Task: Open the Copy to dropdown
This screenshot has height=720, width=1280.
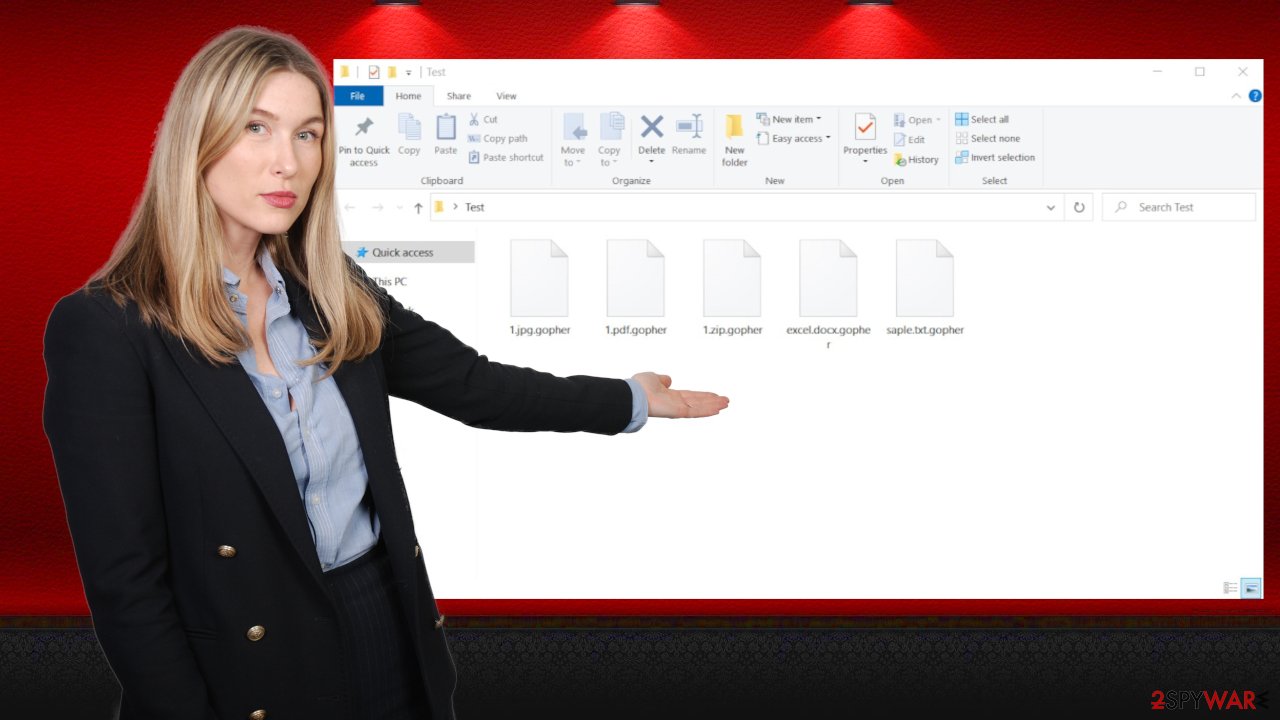Action: coord(610,140)
